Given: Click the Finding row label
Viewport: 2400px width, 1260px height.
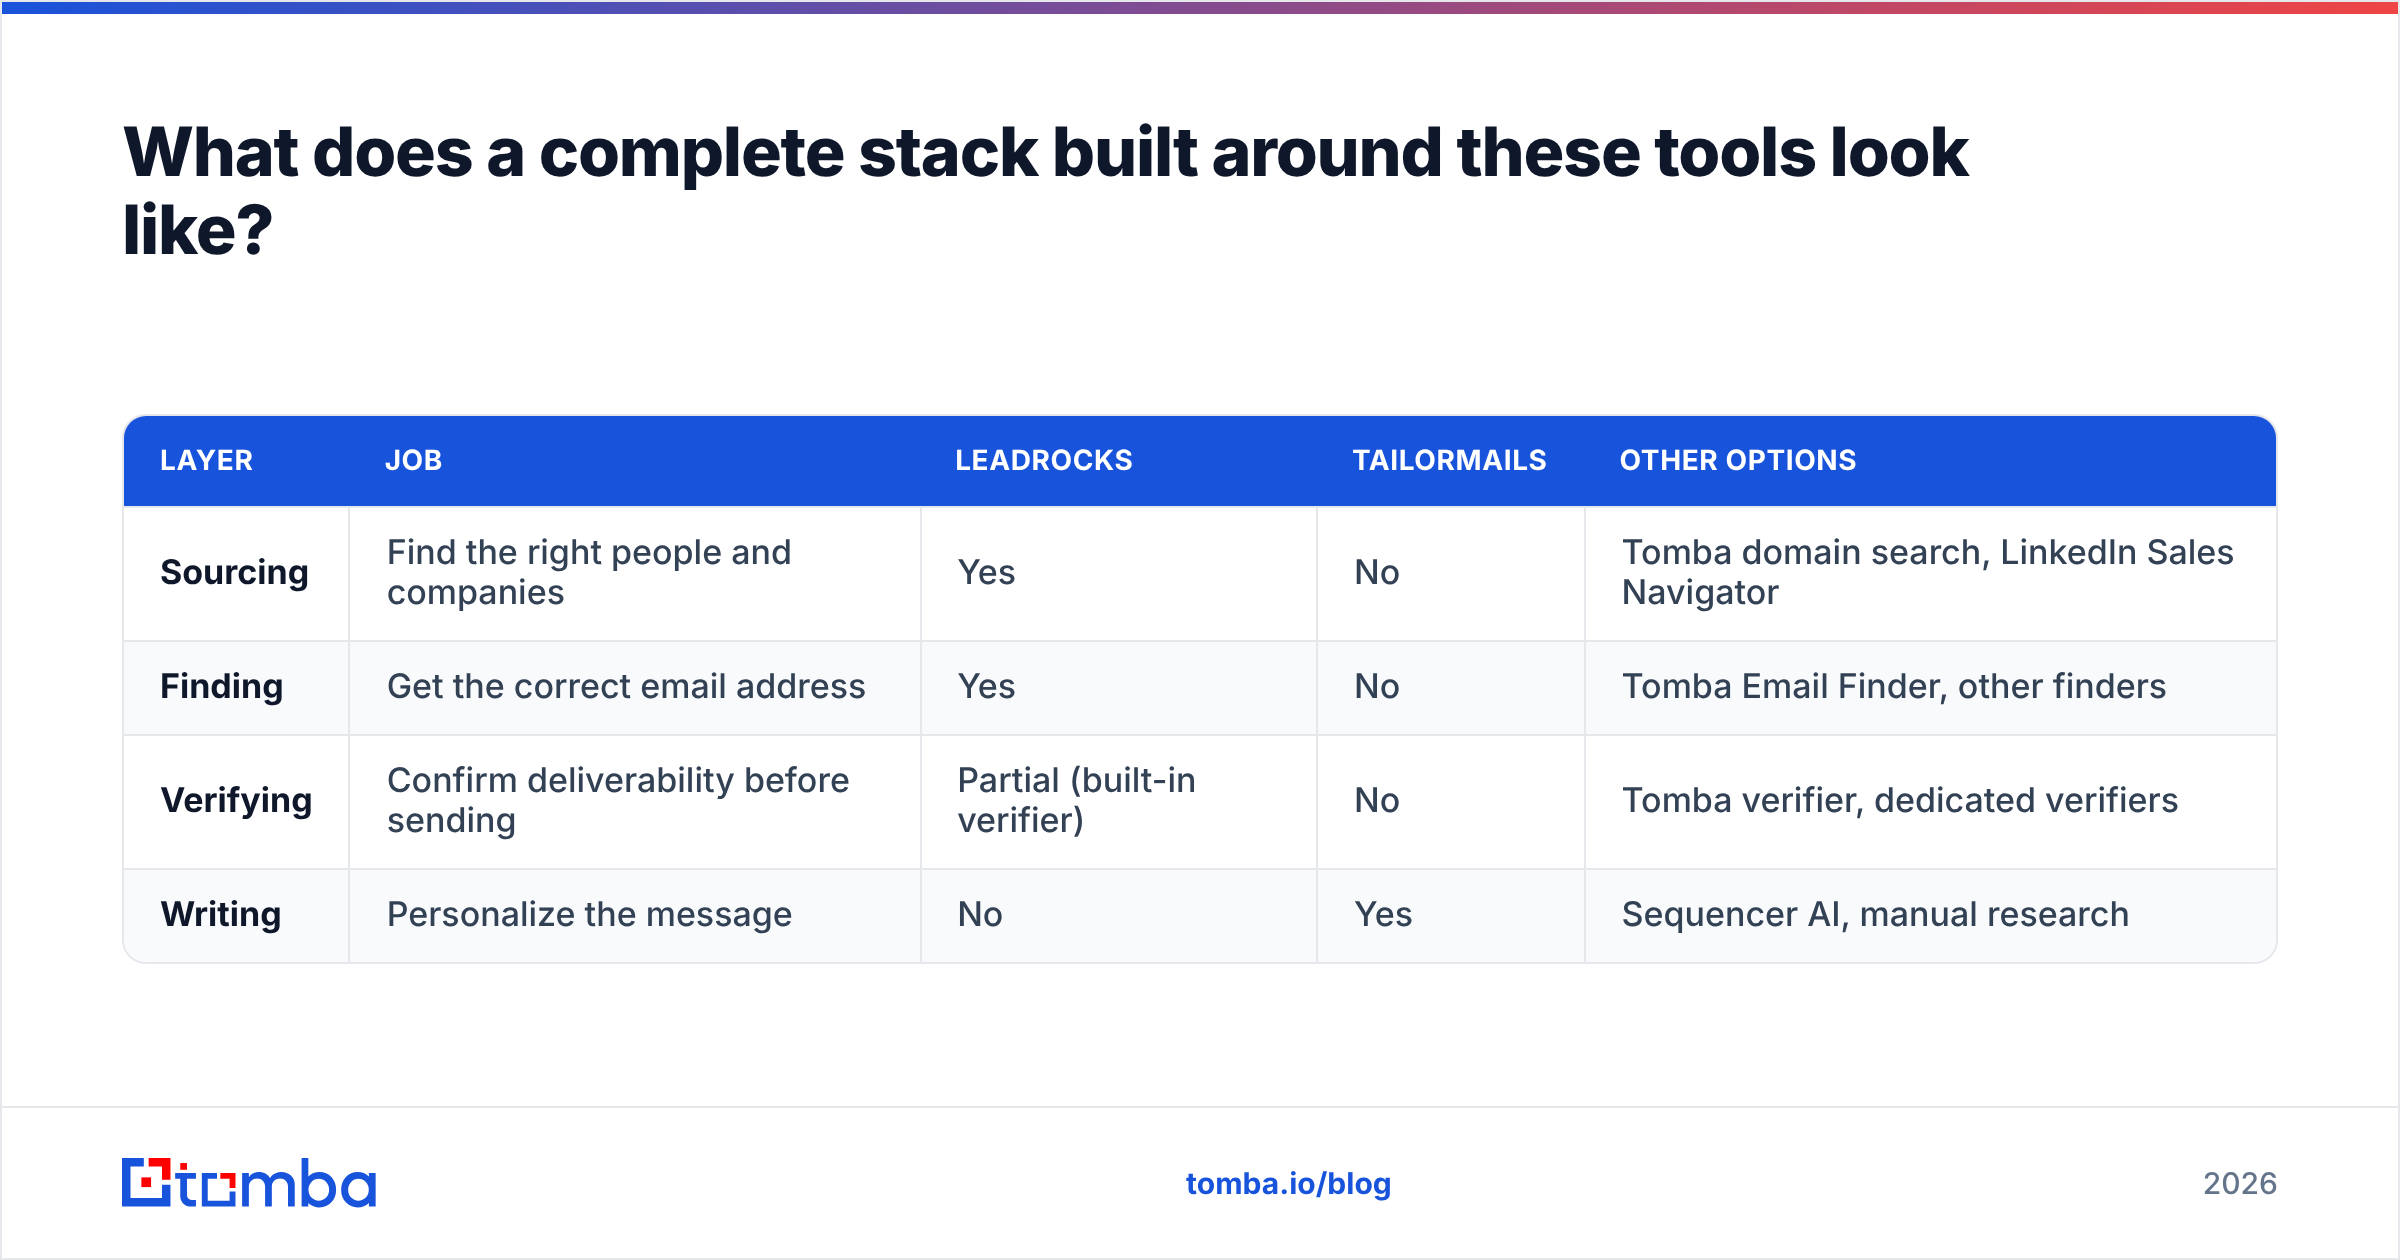Looking at the screenshot, I should coord(222,686).
